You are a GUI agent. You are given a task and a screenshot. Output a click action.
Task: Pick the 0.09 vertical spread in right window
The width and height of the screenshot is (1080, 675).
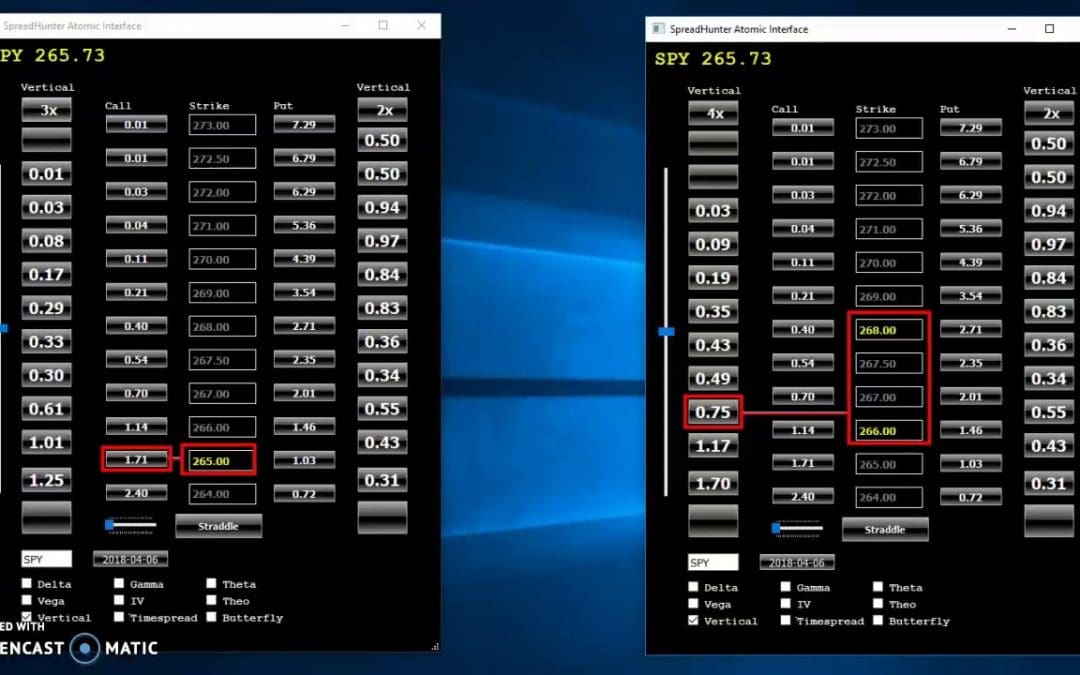[714, 245]
